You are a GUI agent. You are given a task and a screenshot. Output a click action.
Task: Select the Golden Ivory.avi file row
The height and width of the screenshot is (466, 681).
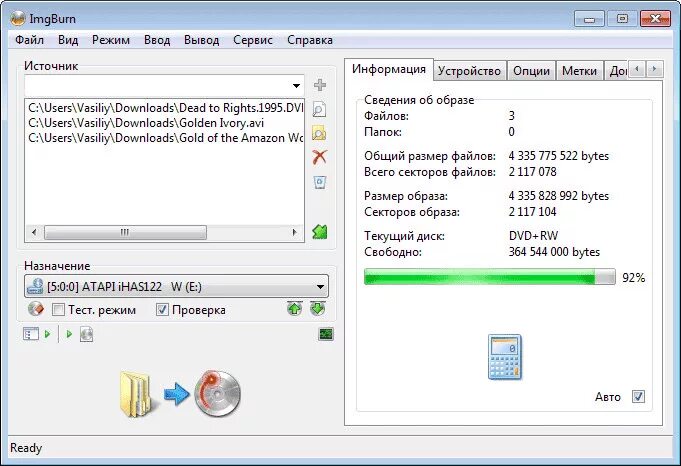click(165, 123)
